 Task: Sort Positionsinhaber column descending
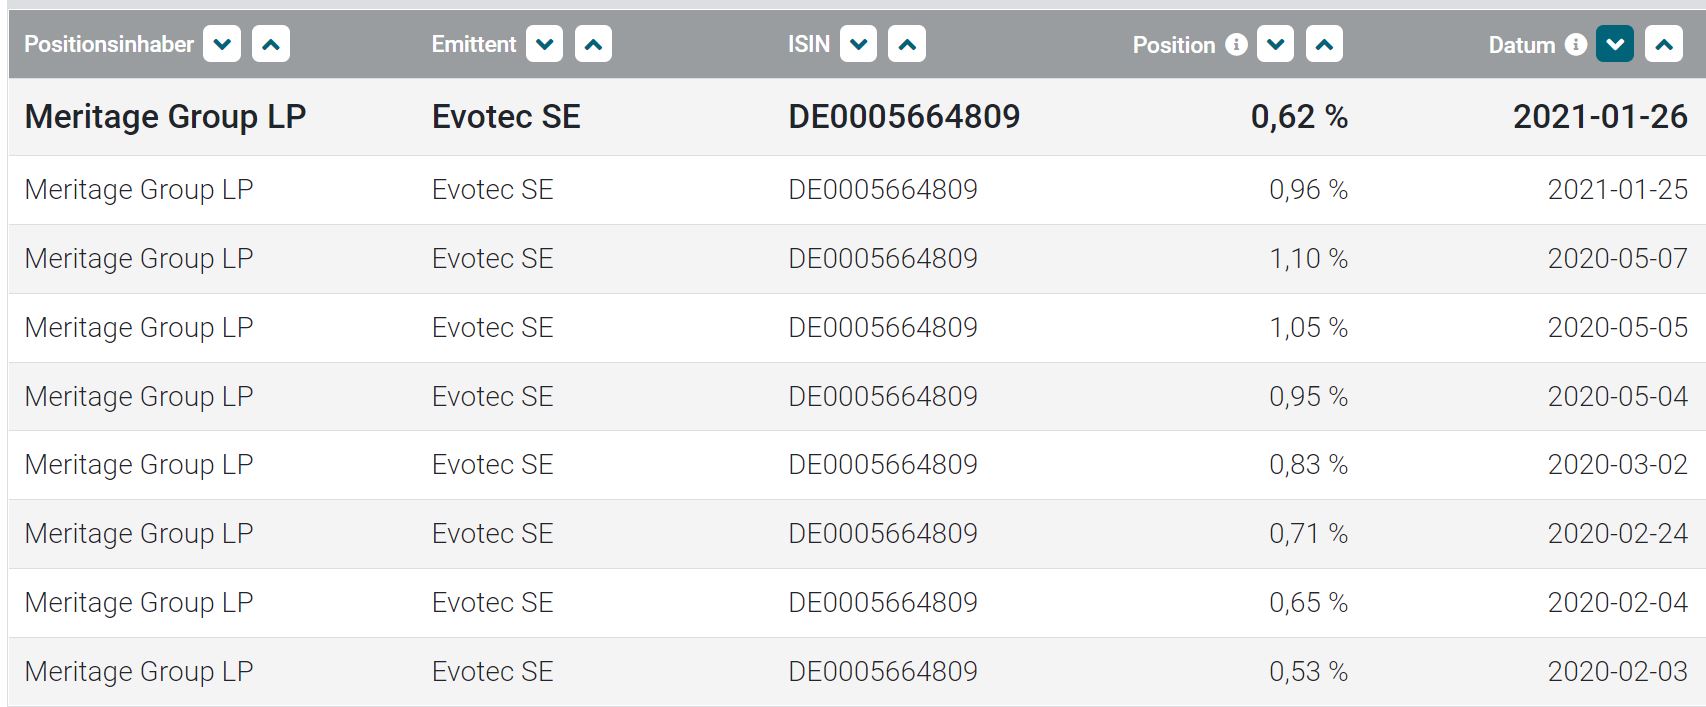coord(222,44)
